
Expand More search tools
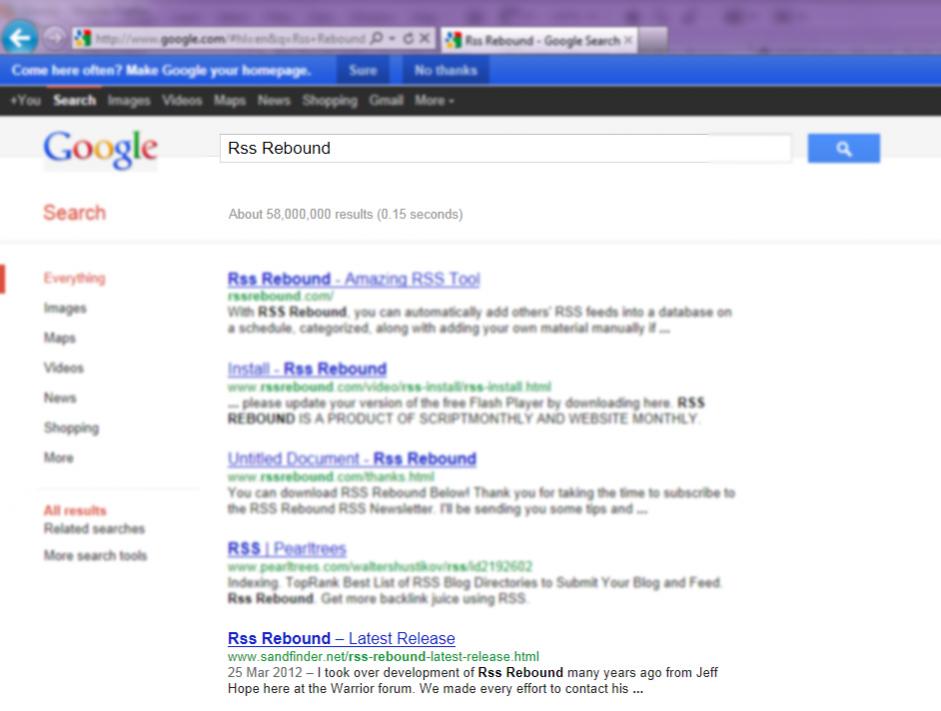click(x=95, y=556)
